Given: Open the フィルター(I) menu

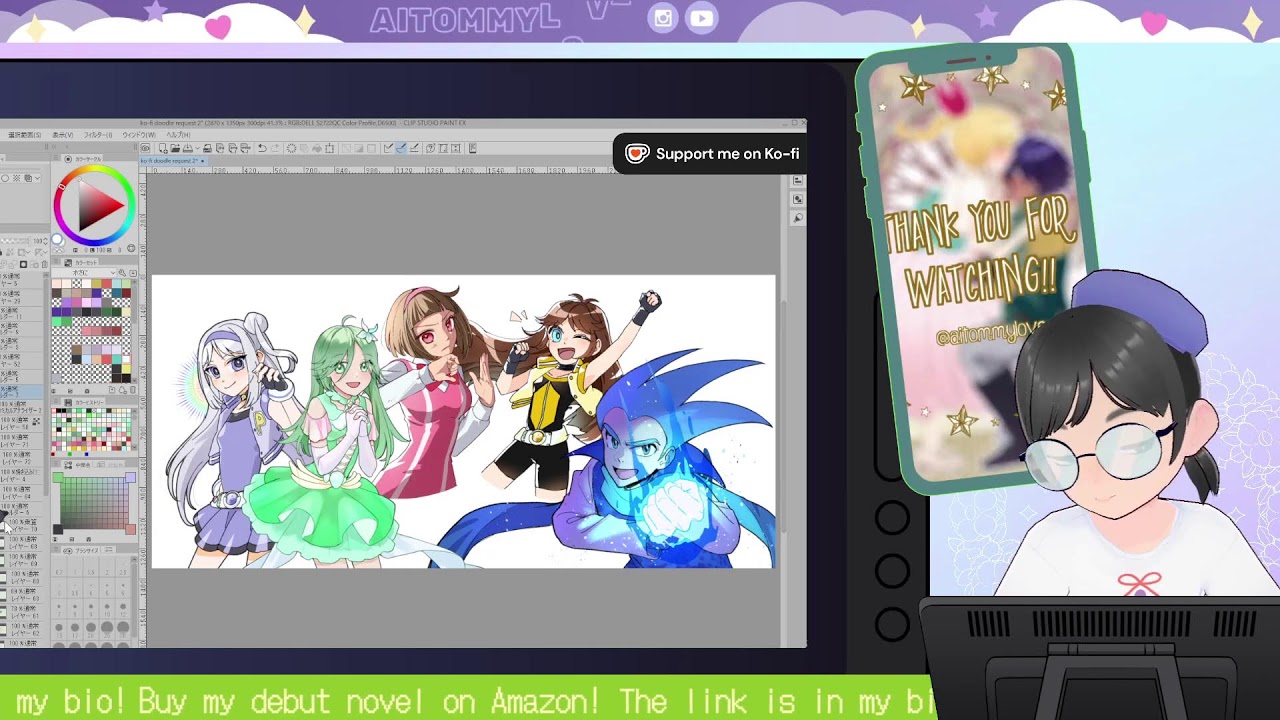Looking at the screenshot, I should pyautogui.click(x=97, y=135).
